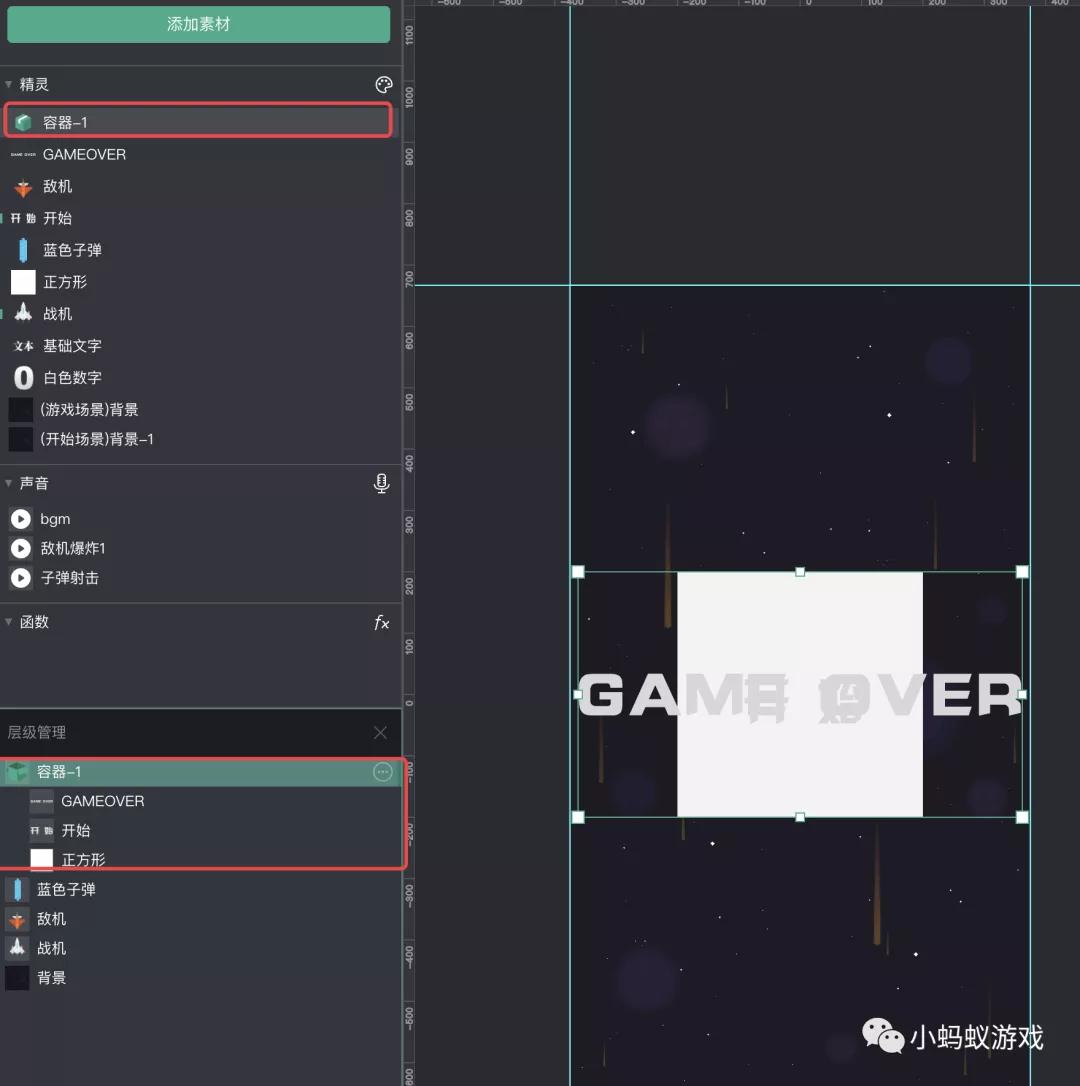The image size is (1080, 1086).
Task: Click the 正方形 white square swatch
Action: pyautogui.click(x=22, y=282)
